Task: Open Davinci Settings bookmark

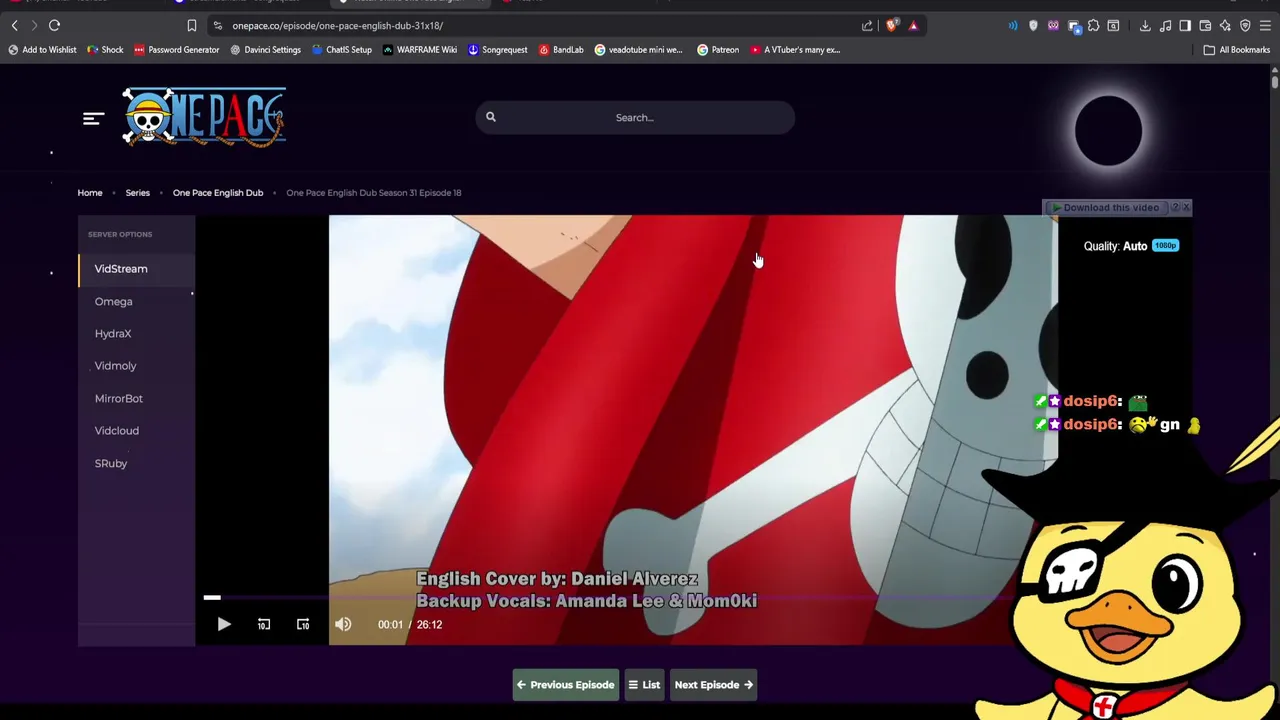Action: click(265, 49)
